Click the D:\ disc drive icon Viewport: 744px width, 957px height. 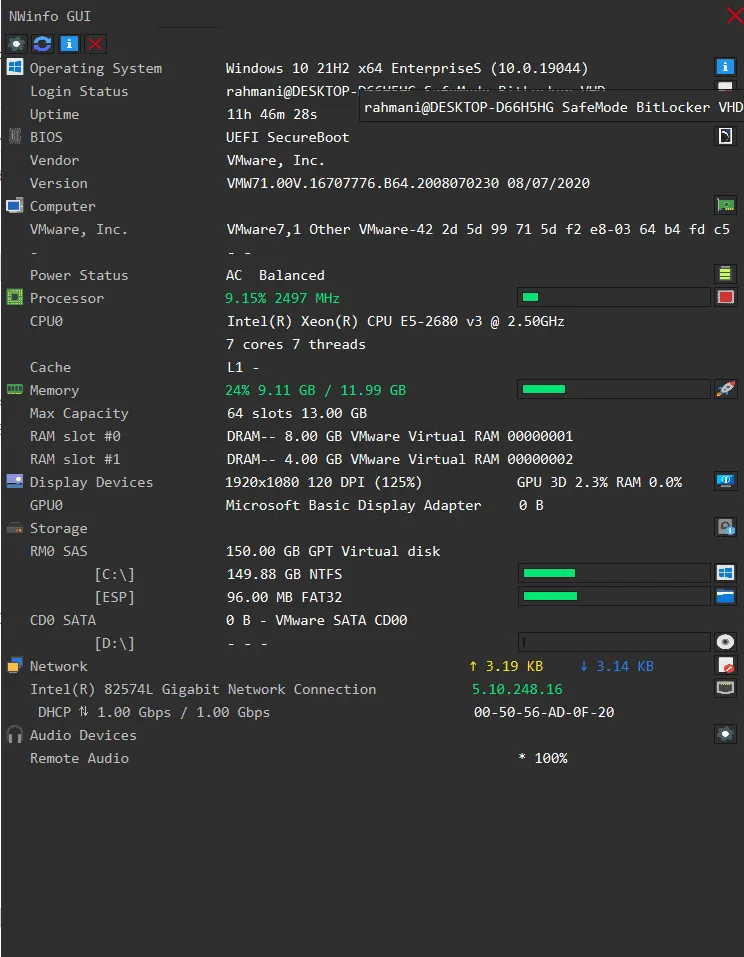(x=725, y=642)
